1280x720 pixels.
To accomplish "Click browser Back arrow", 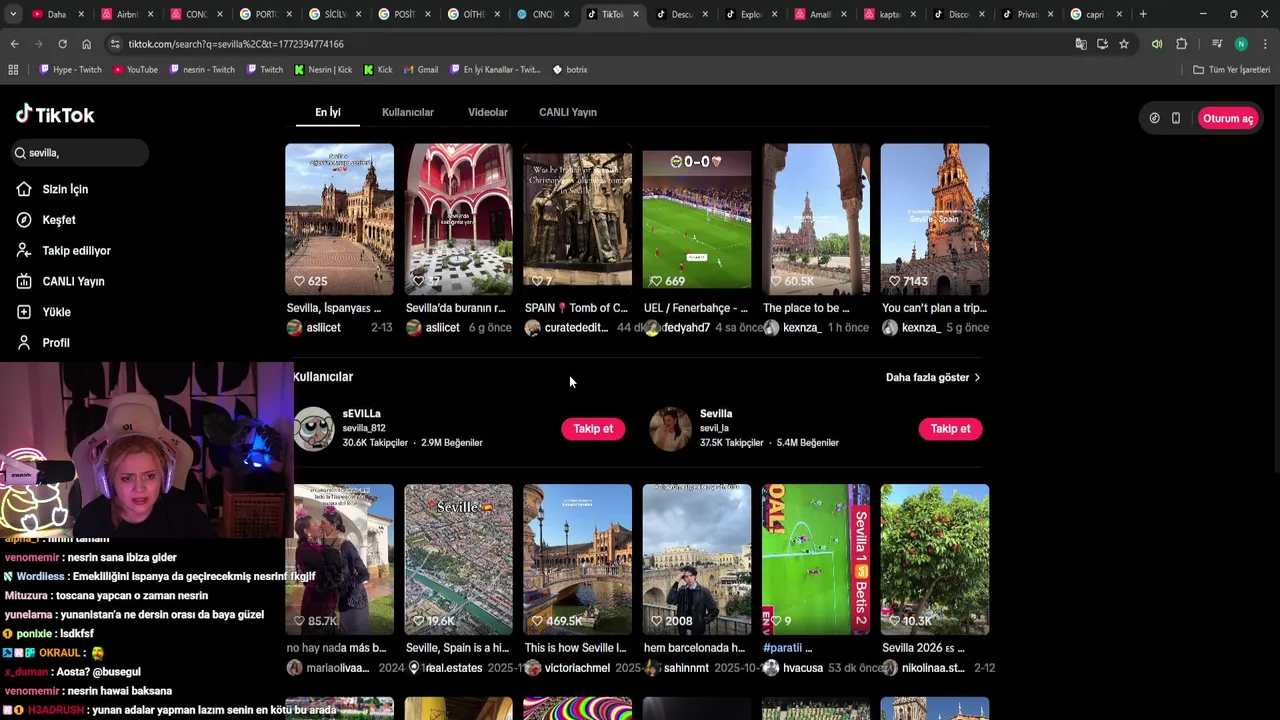I will 14,44.
